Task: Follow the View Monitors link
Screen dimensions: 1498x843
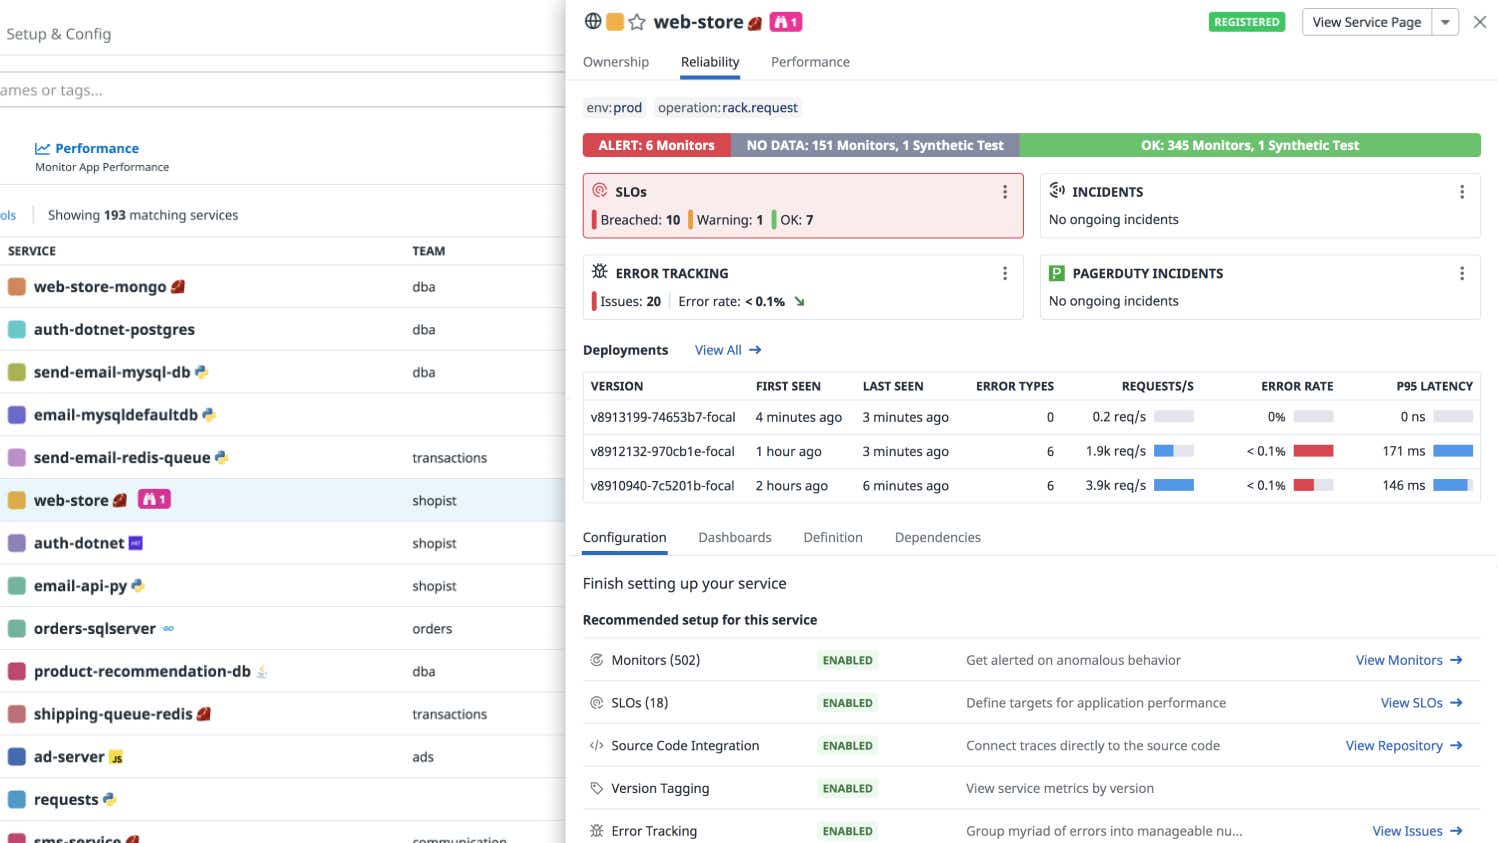Action: coord(1399,660)
